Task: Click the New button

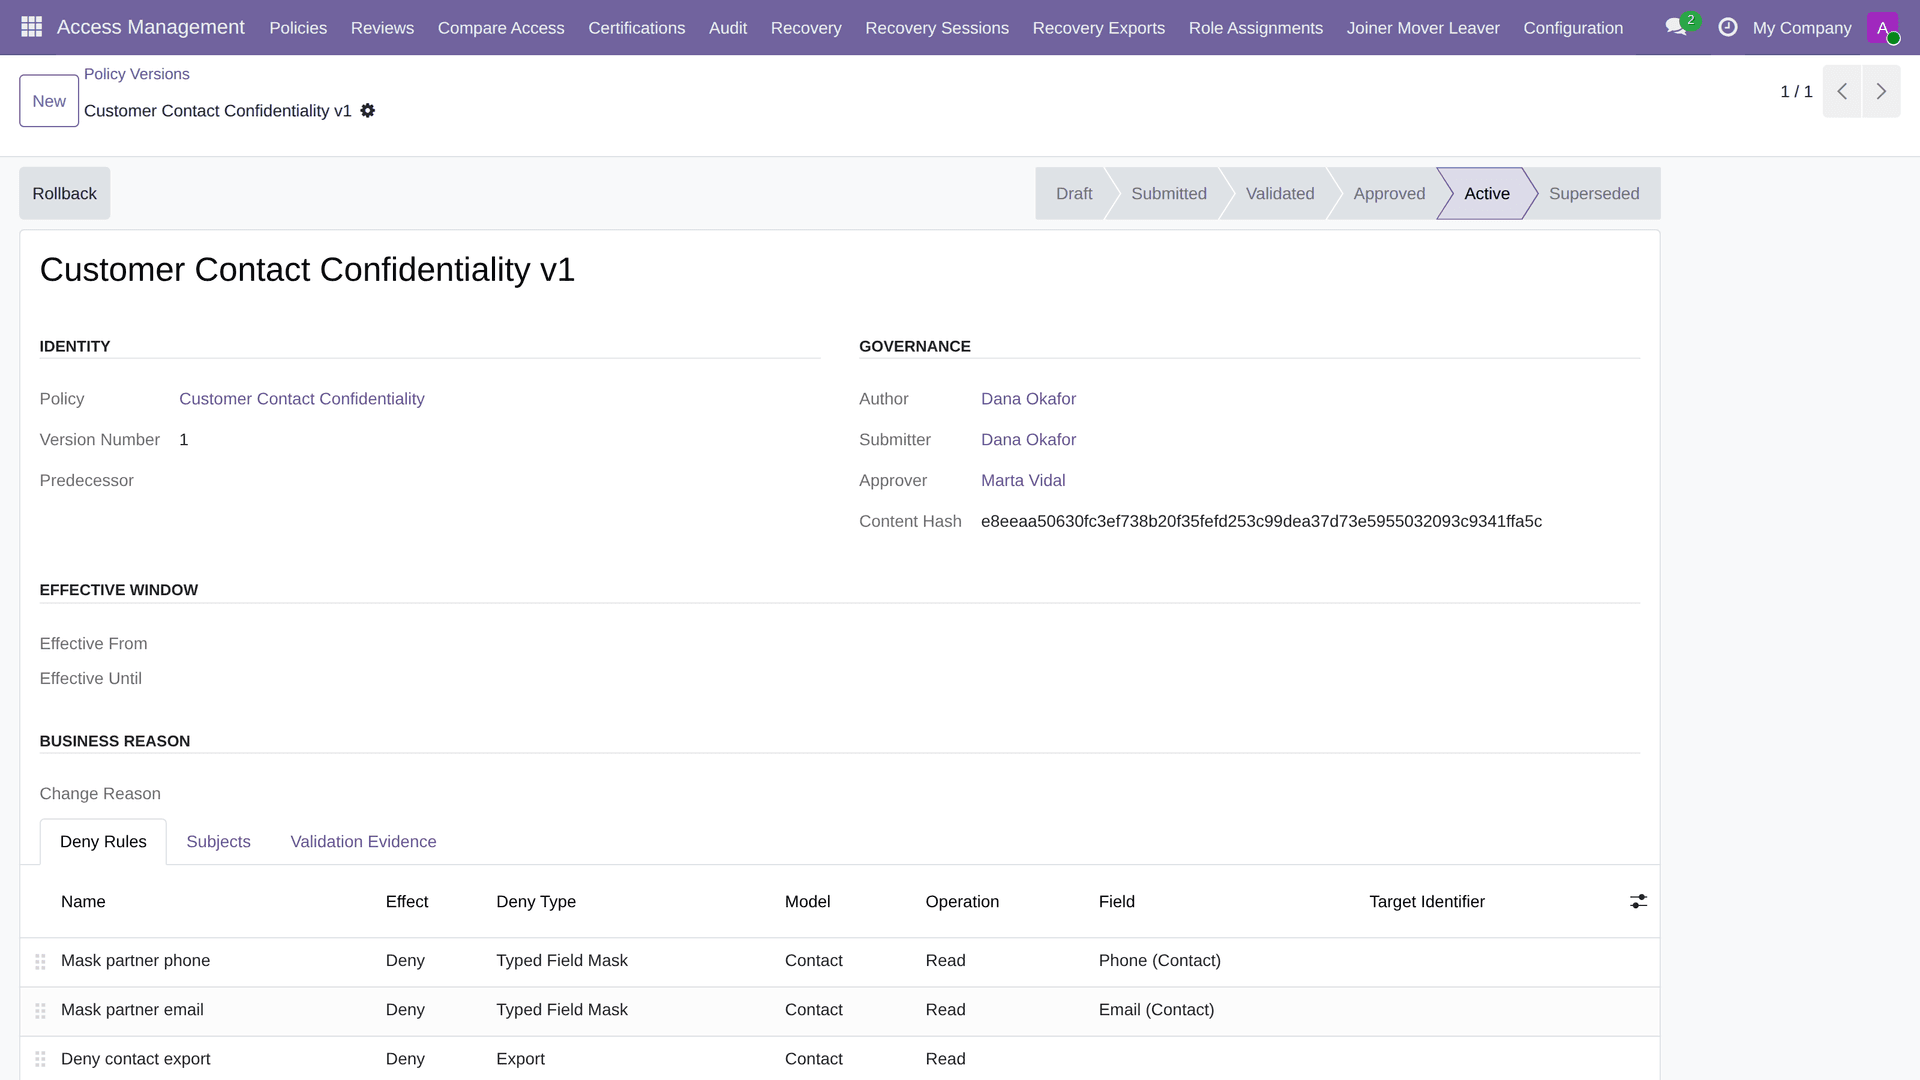Action: pos(49,101)
